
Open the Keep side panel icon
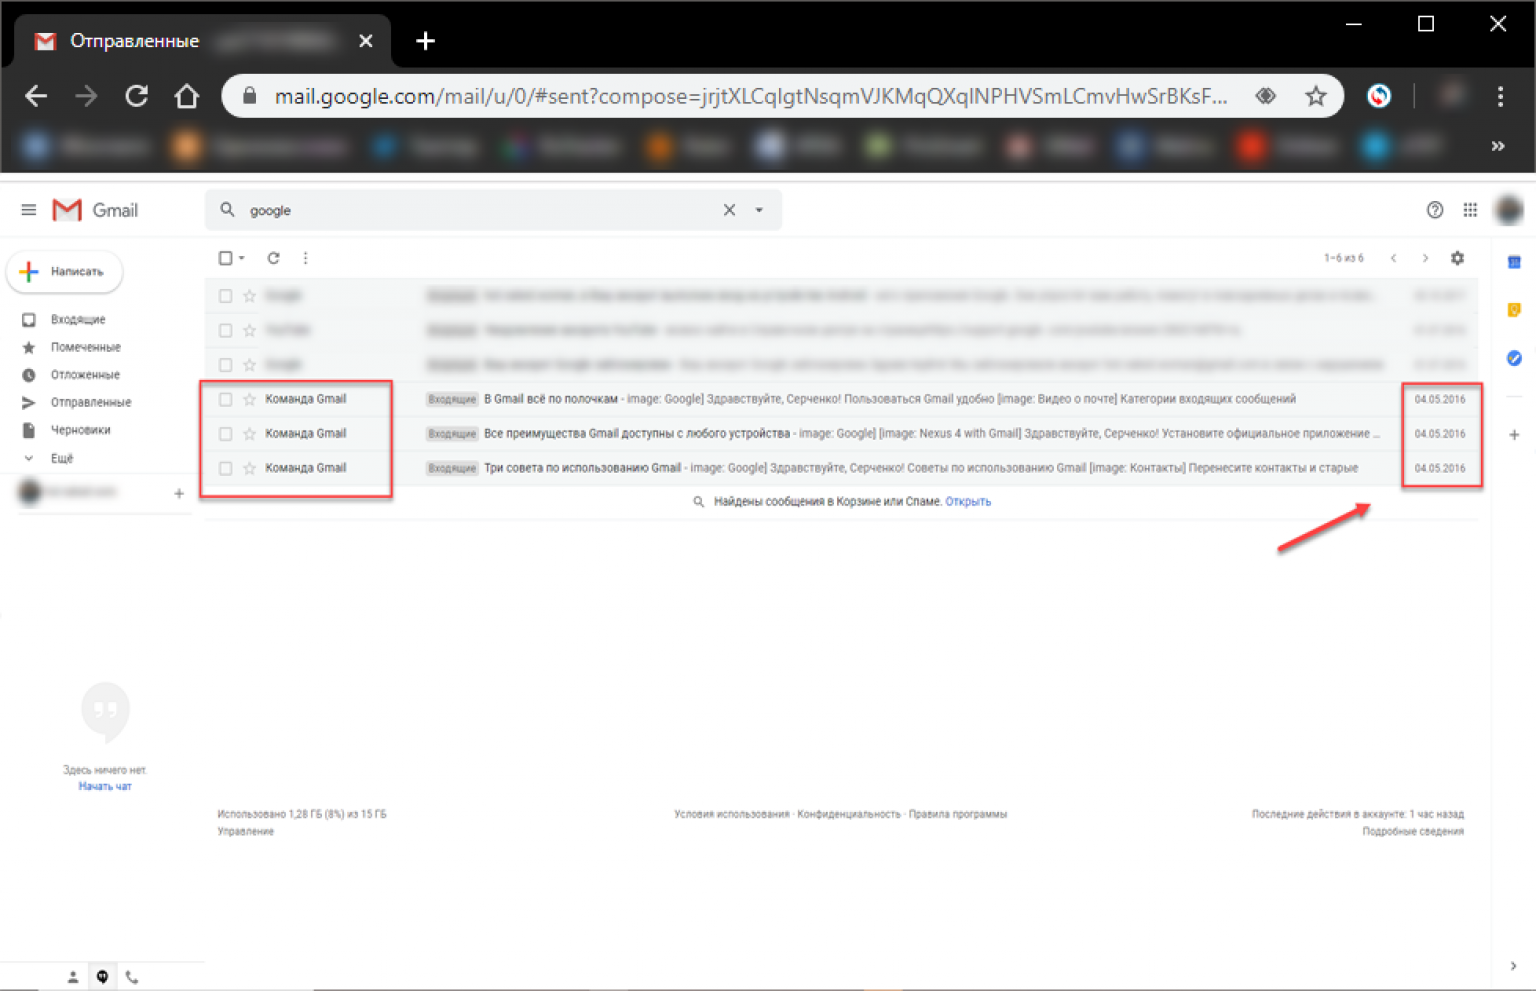pos(1514,310)
